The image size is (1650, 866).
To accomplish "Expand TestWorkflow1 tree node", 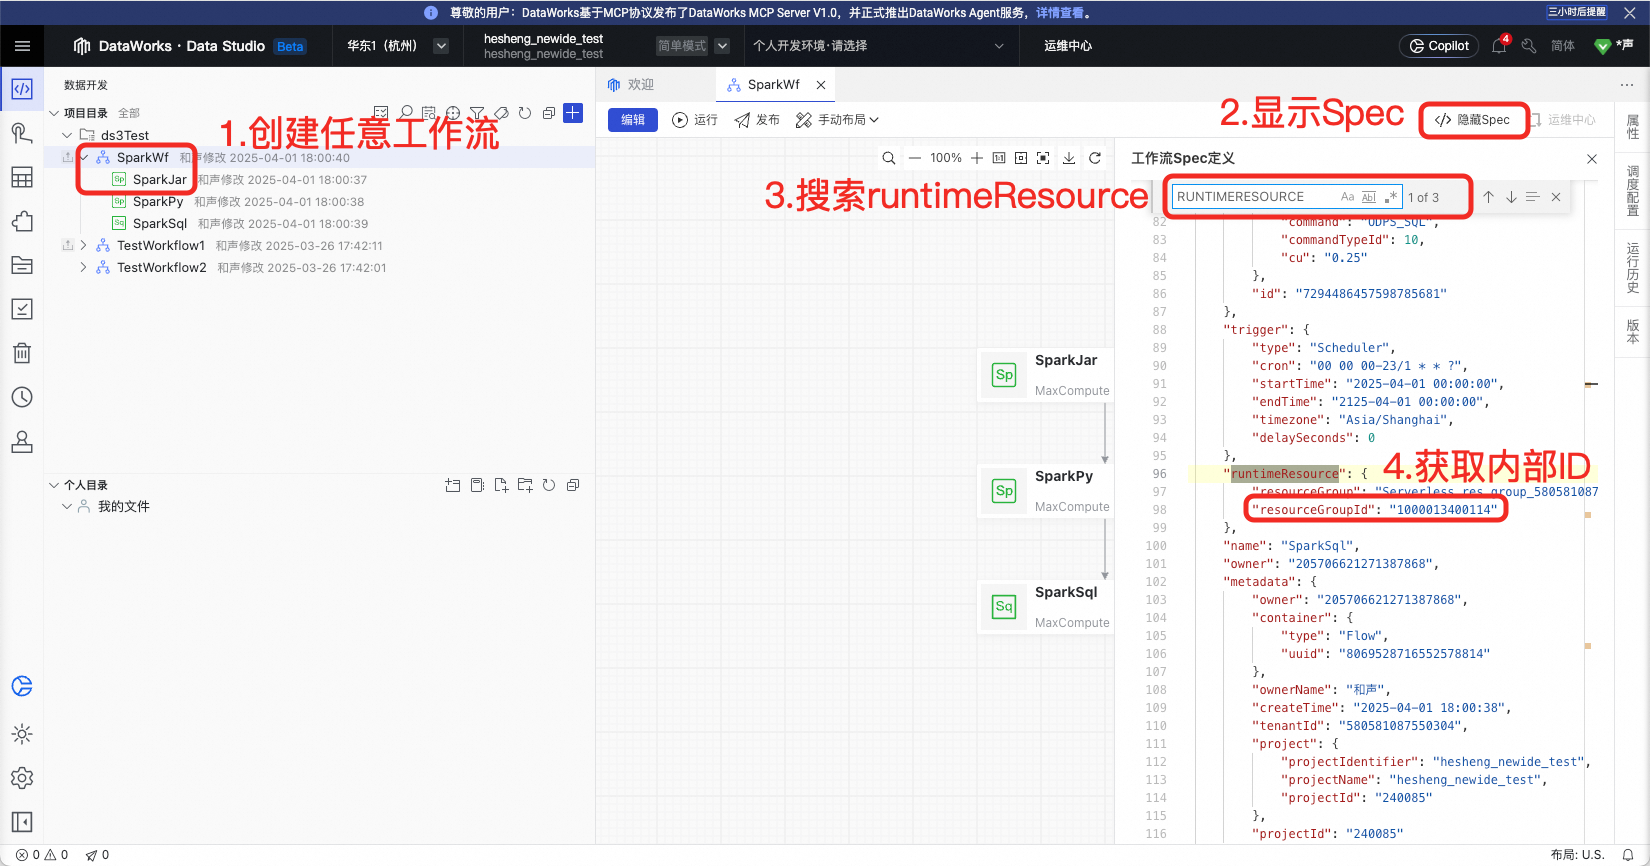I will [83, 245].
